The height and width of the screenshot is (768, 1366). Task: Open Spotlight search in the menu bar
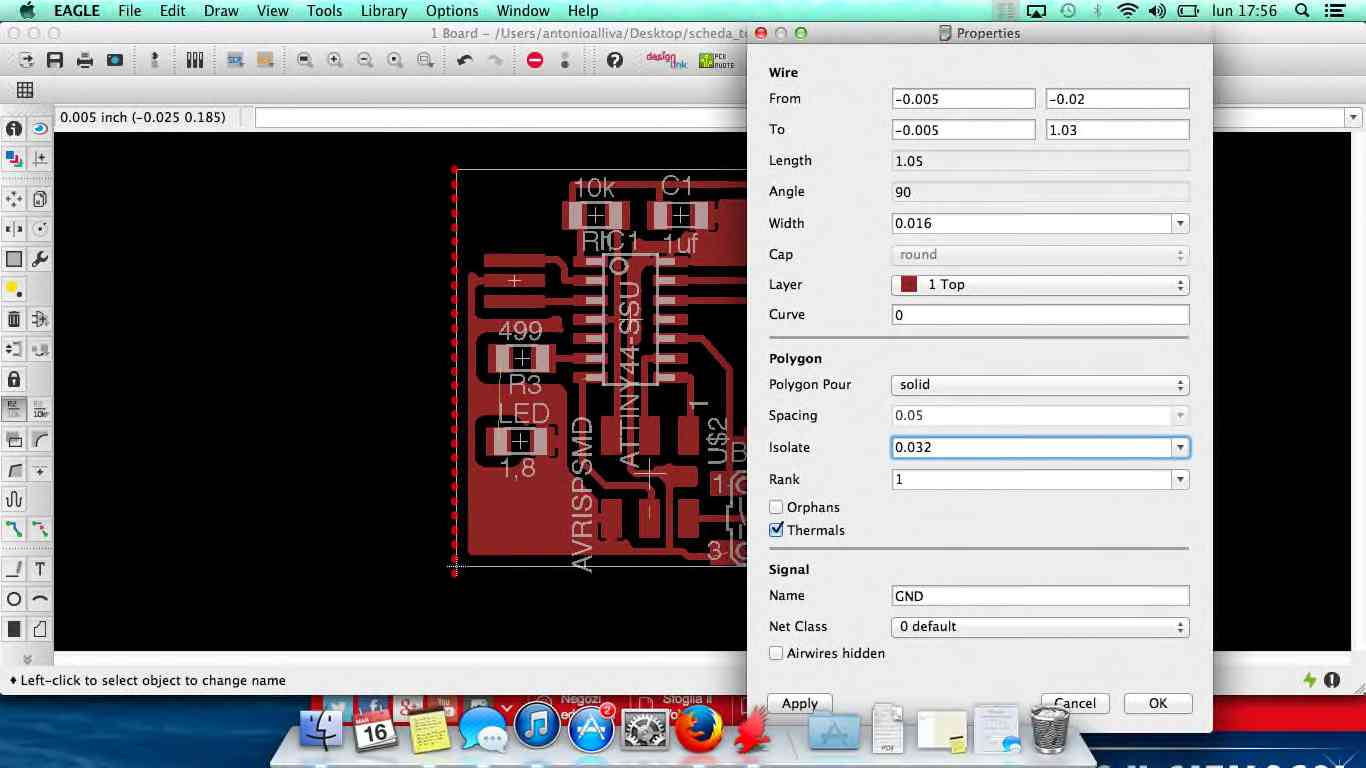tap(1302, 11)
